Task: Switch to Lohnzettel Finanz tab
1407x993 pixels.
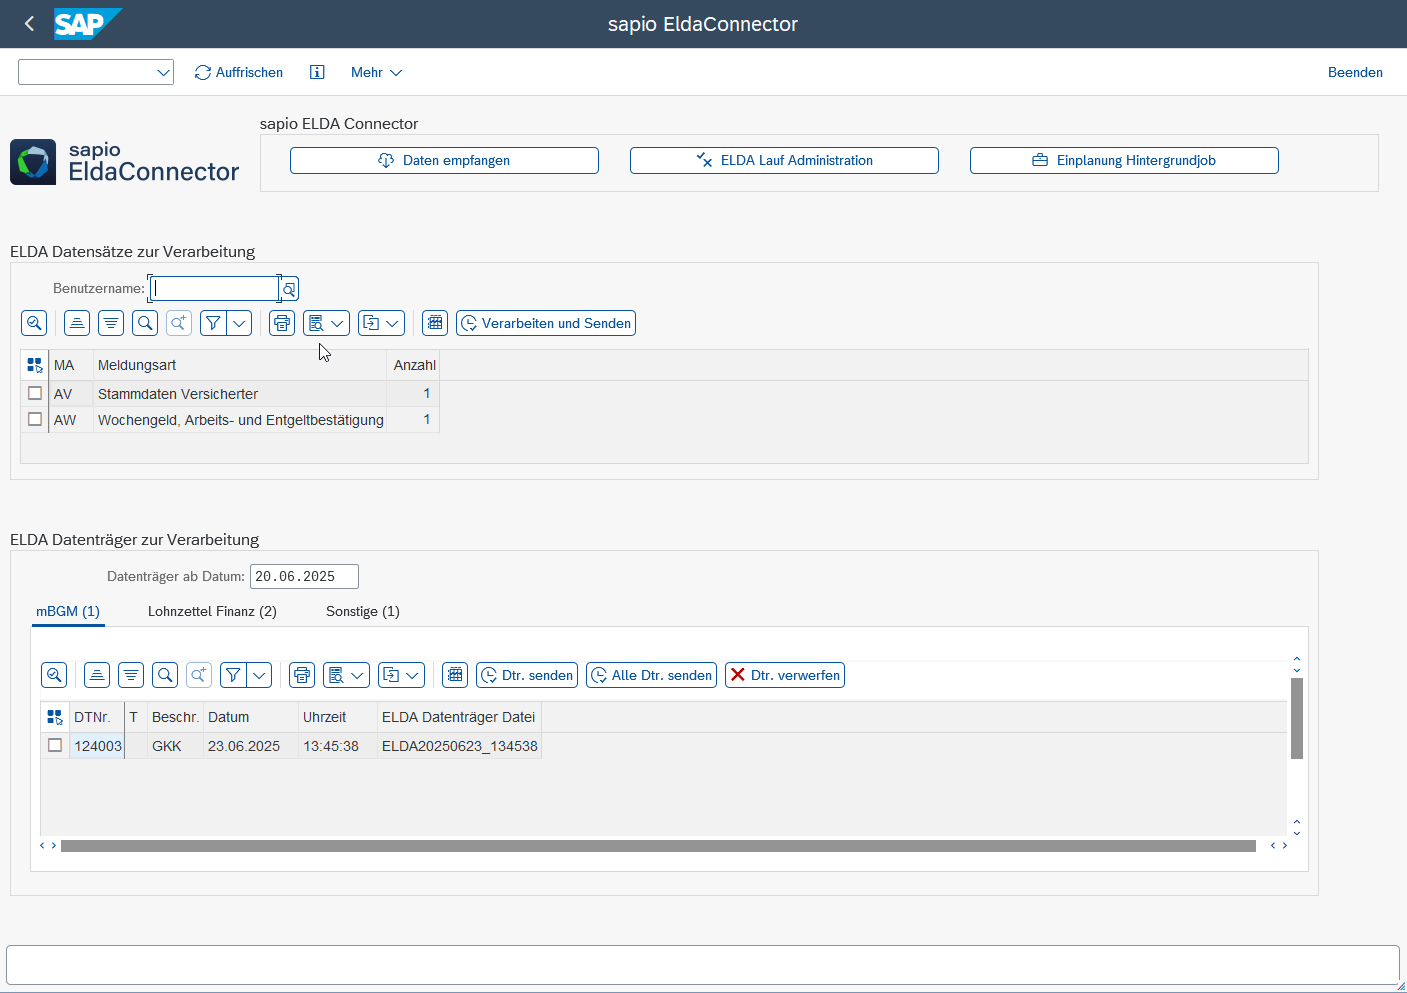Action: click(x=212, y=611)
